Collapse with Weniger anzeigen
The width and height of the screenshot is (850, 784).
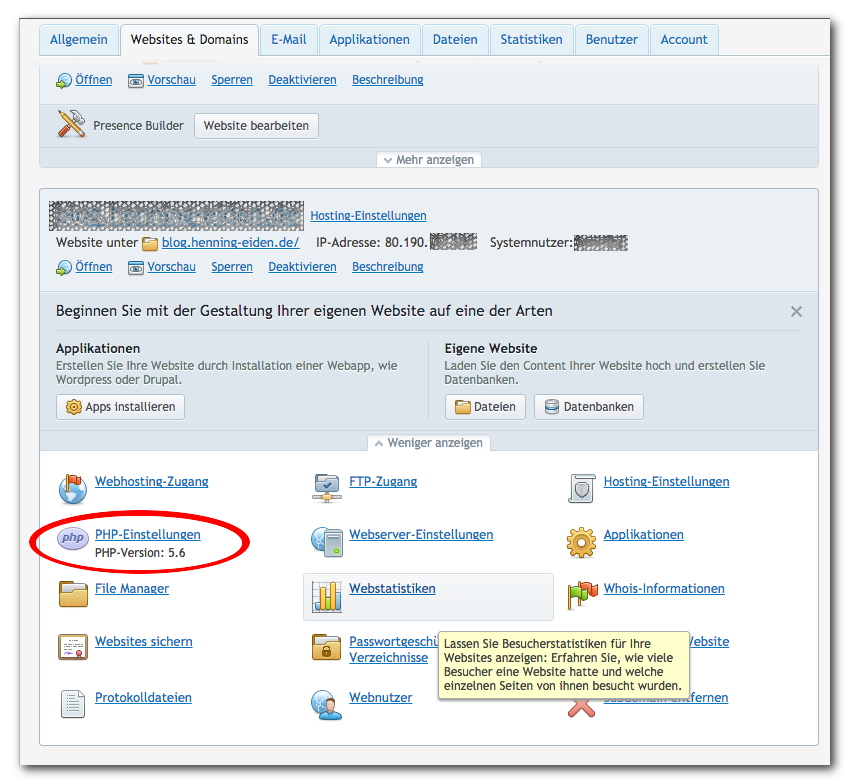click(x=429, y=443)
